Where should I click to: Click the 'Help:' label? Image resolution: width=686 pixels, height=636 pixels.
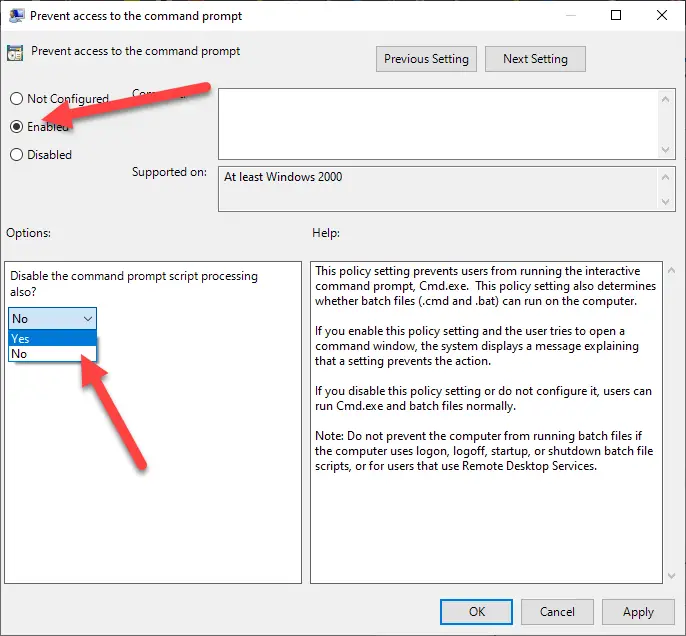(326, 233)
